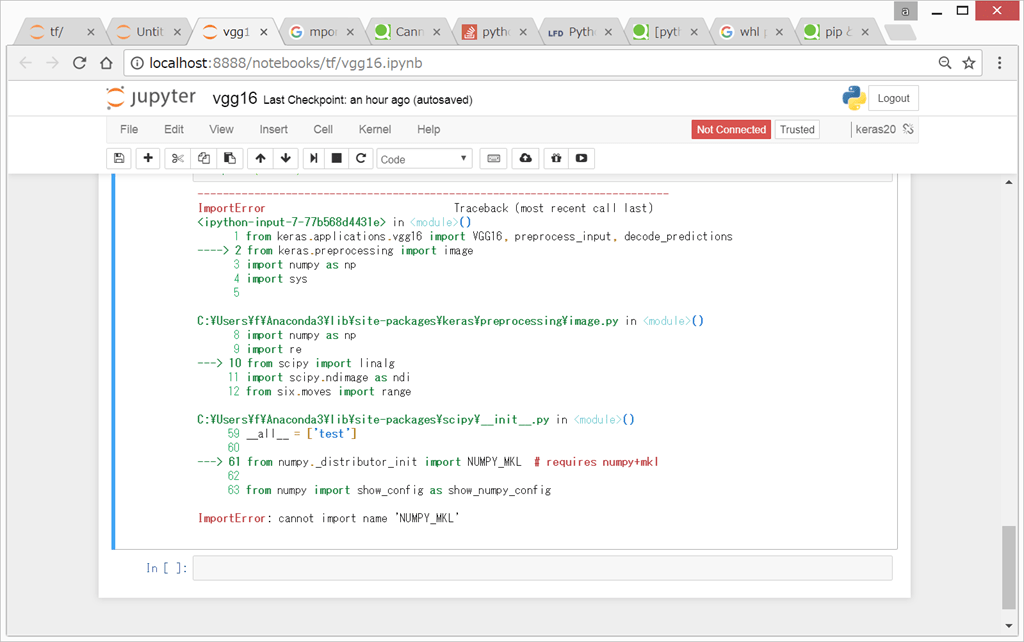Interrupt the kernel with the stop icon
1024x642 pixels.
(x=337, y=158)
